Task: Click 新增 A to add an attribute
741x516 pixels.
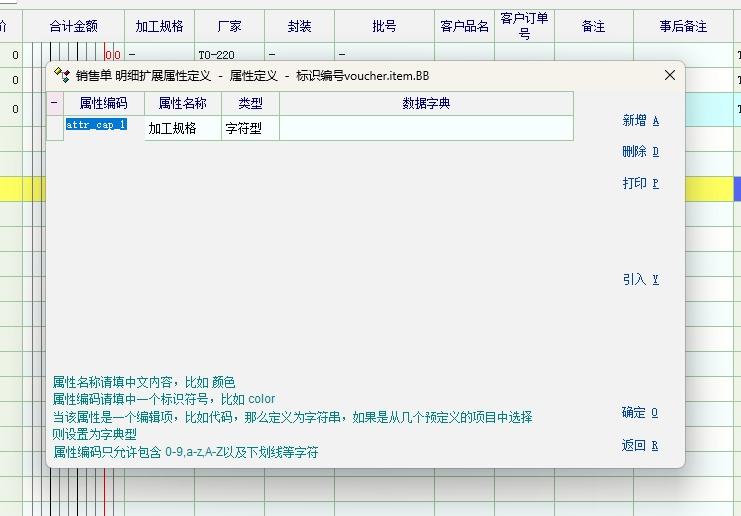Action: (640, 121)
